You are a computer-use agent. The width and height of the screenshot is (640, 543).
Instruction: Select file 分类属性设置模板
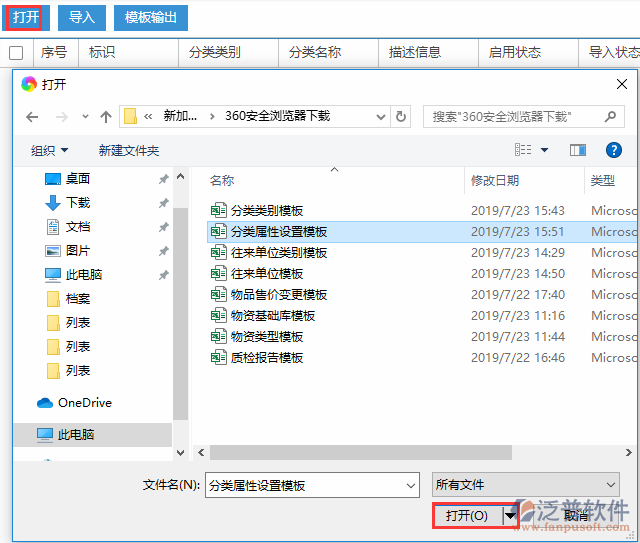tap(279, 232)
